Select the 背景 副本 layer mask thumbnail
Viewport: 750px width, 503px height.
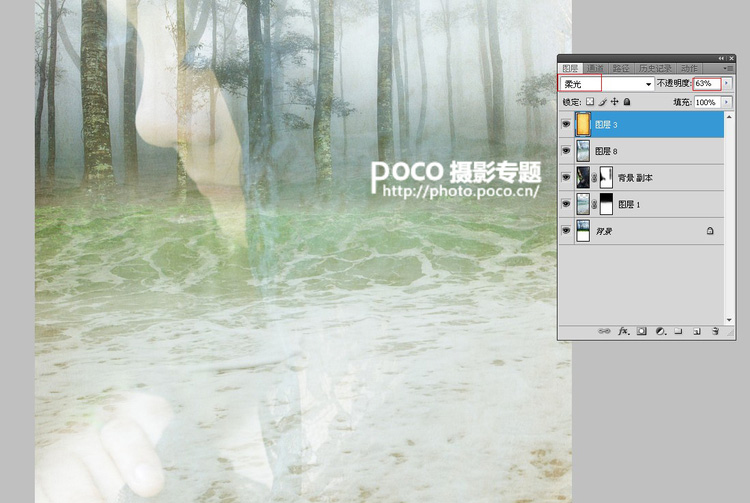pos(606,177)
